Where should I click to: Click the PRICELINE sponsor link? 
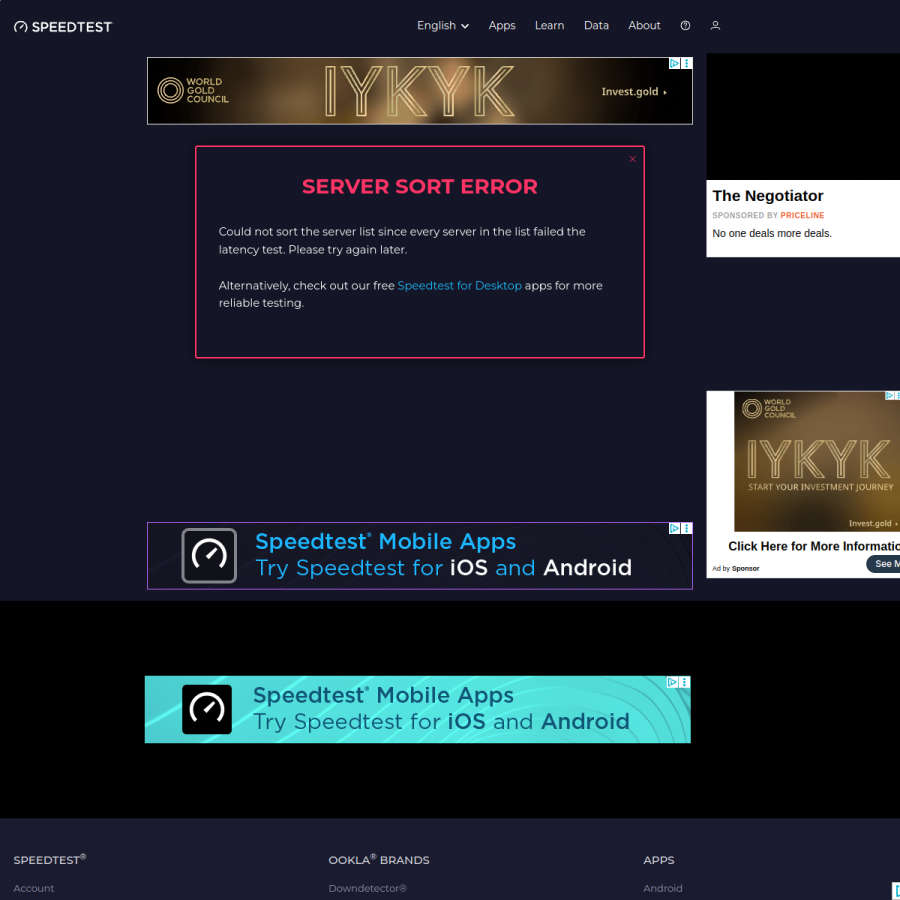[x=802, y=215]
